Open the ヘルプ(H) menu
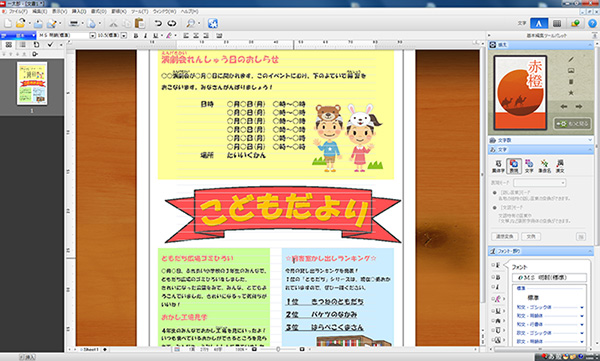Screen dimensions: 600x361 [x=189, y=12]
